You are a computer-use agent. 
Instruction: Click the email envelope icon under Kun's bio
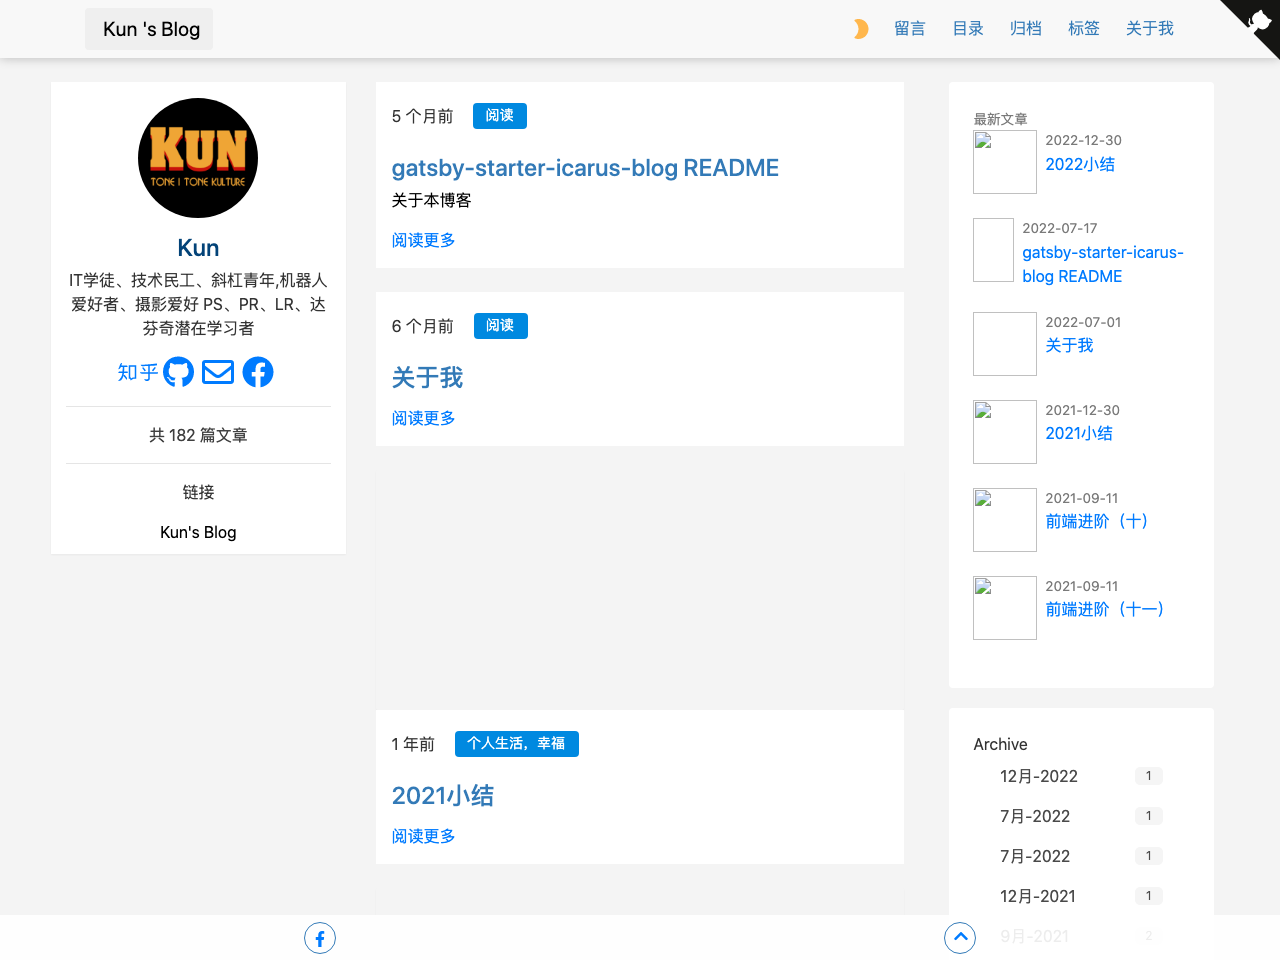[217, 372]
